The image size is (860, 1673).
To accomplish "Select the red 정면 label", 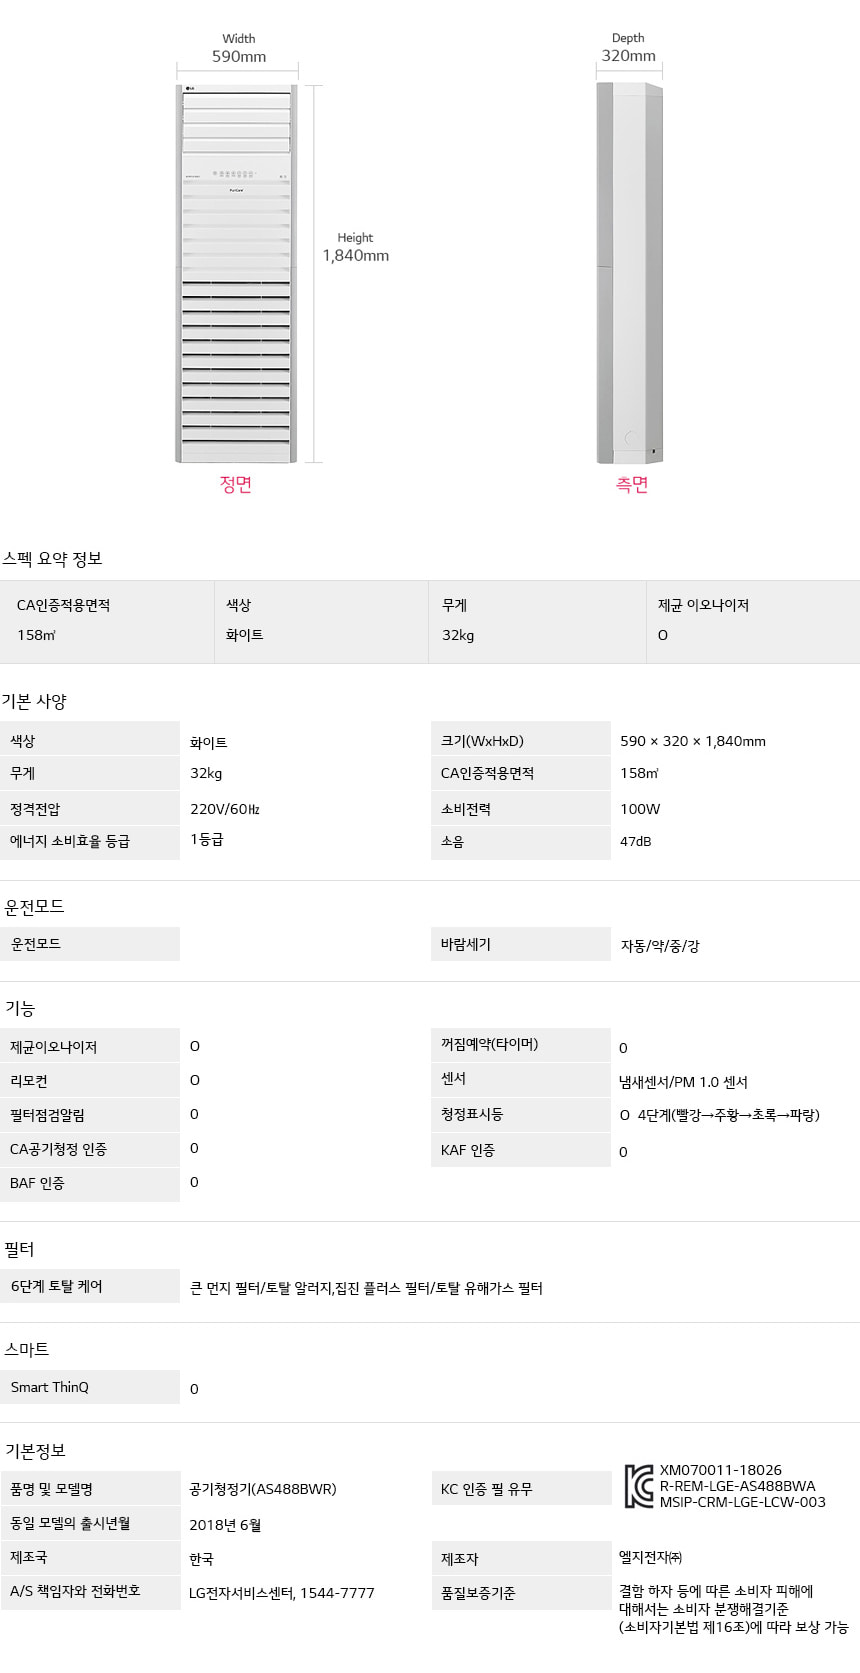I will tap(236, 485).
